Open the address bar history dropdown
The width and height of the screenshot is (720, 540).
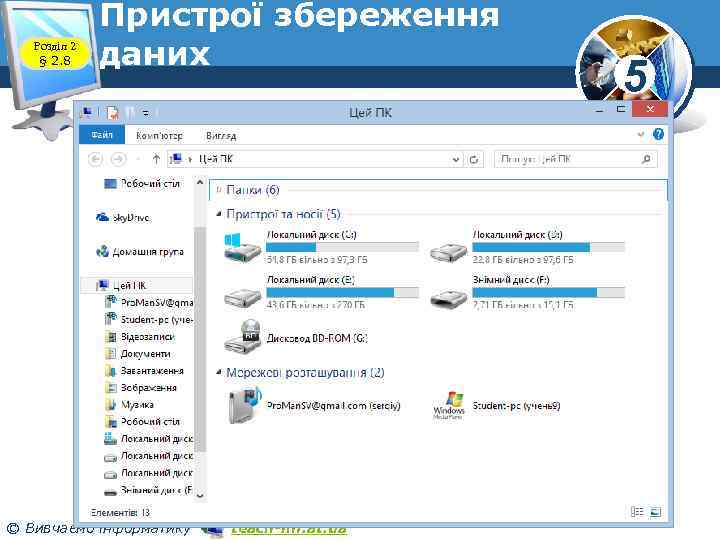(456, 160)
